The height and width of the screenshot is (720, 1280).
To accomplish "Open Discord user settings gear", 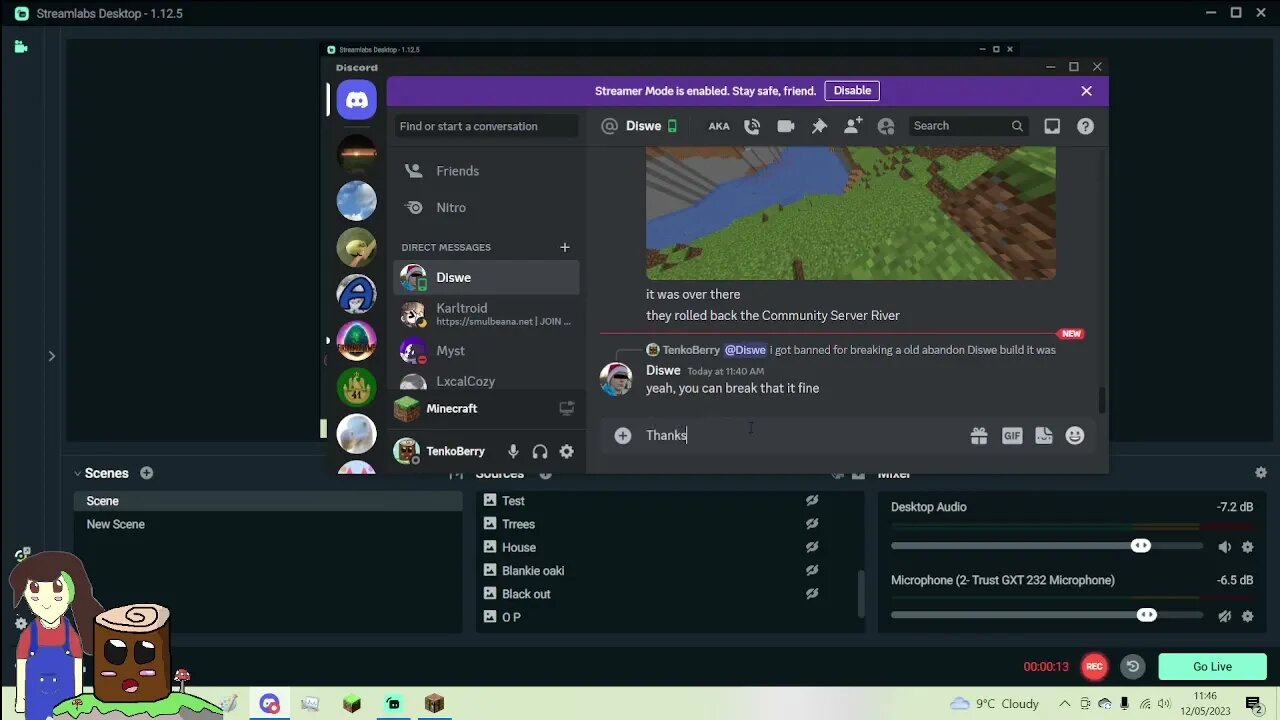I will tap(567, 451).
